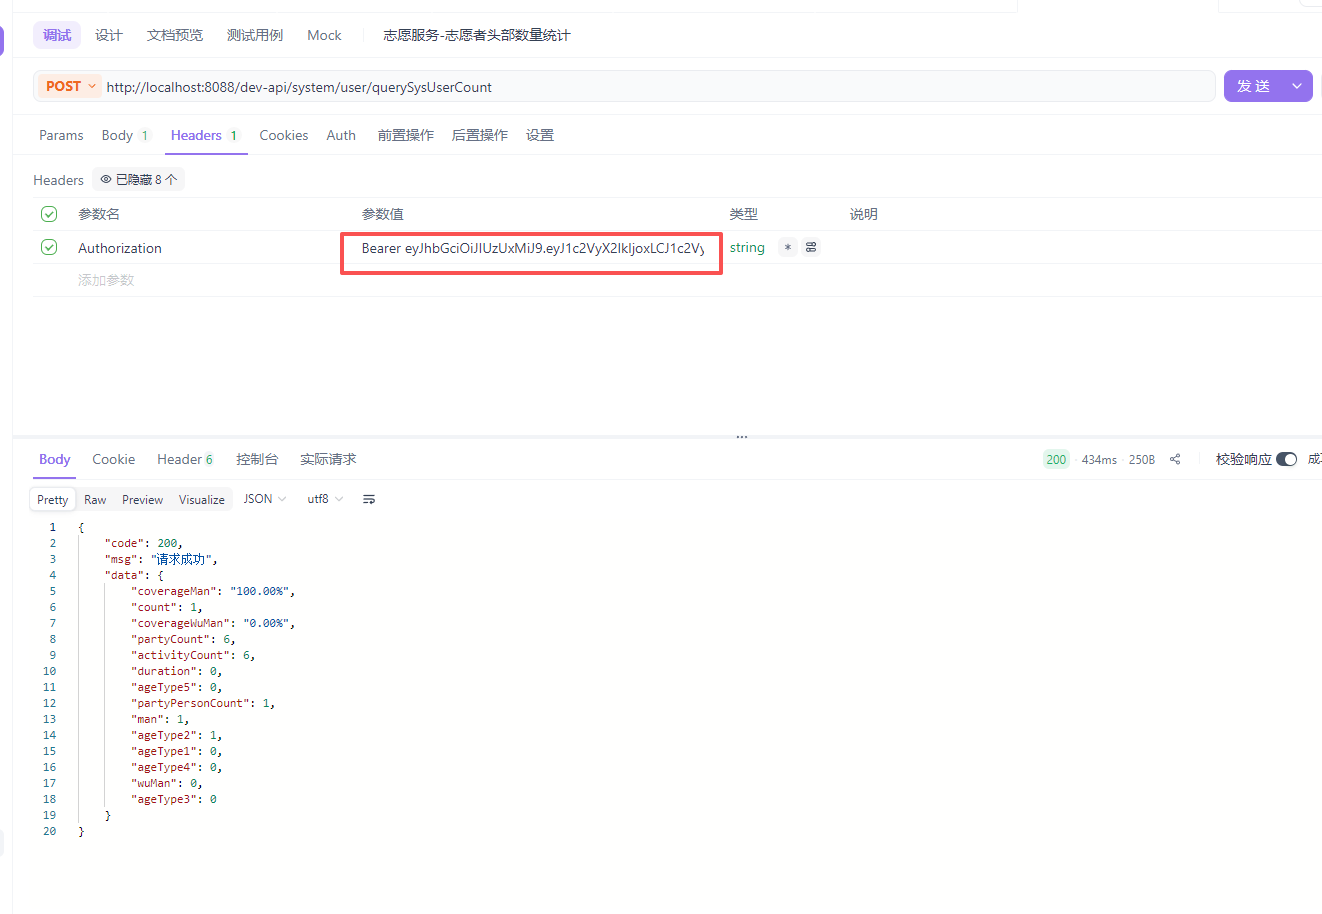Open the JSON format dropdown
This screenshot has width=1322, height=914.
pos(265,499)
